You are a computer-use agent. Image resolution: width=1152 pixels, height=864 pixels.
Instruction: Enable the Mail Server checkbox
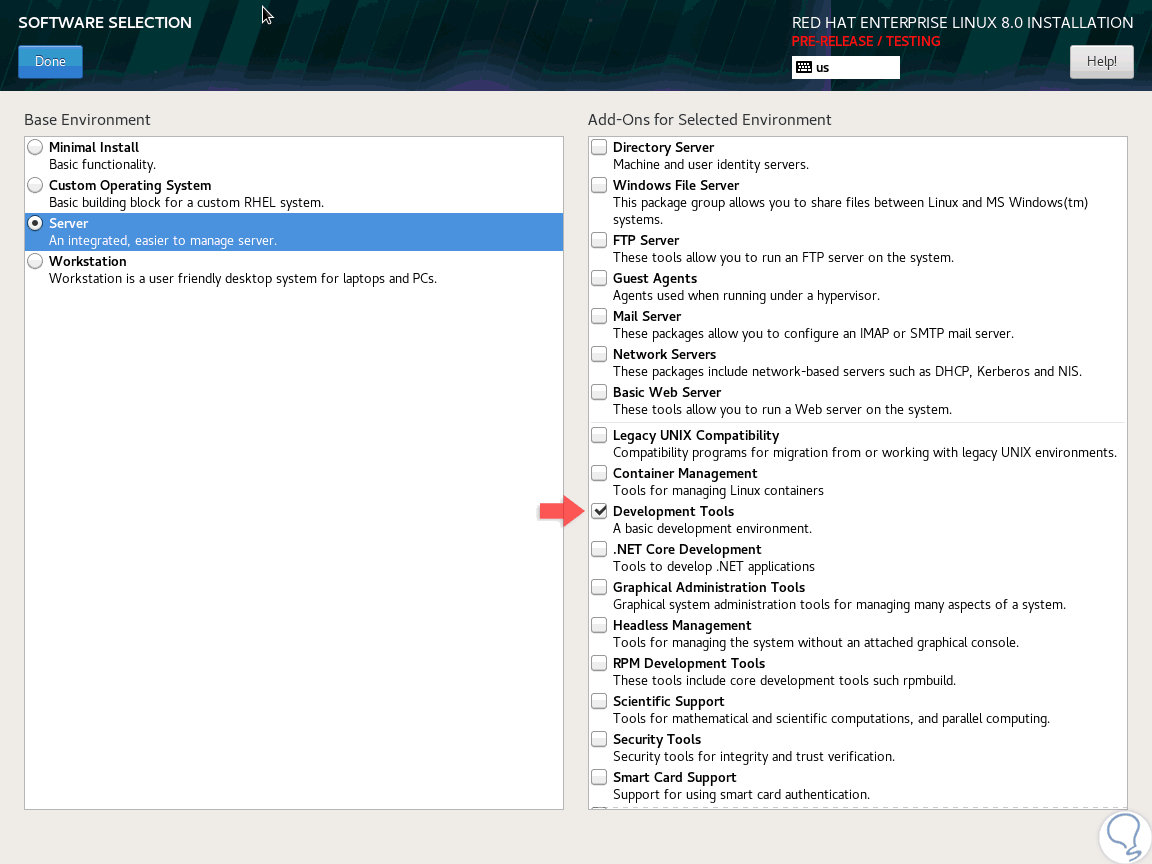coord(599,317)
